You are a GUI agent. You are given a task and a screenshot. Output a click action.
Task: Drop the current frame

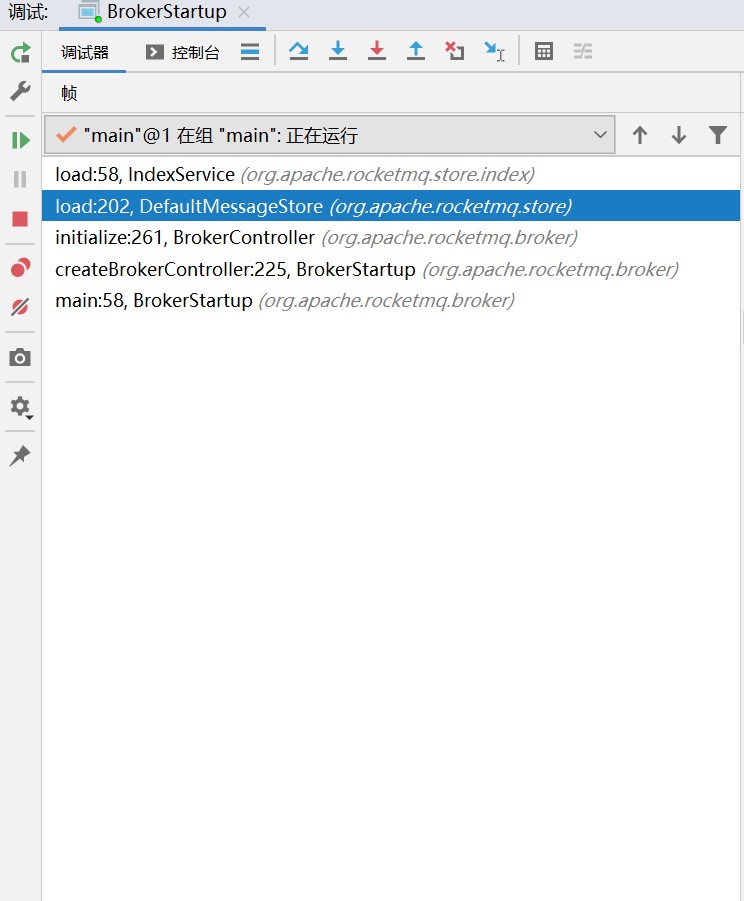pyautogui.click(x=454, y=51)
